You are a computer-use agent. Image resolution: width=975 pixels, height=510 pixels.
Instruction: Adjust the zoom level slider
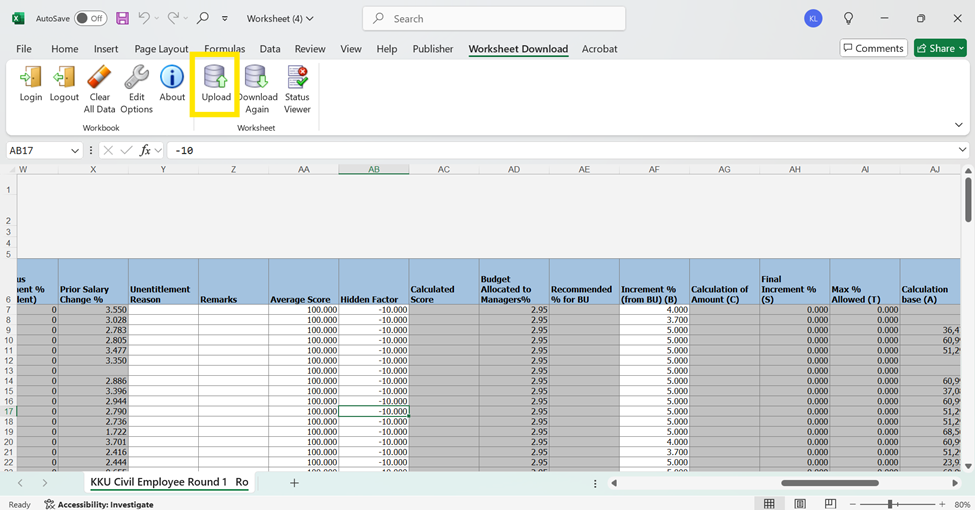(x=890, y=504)
